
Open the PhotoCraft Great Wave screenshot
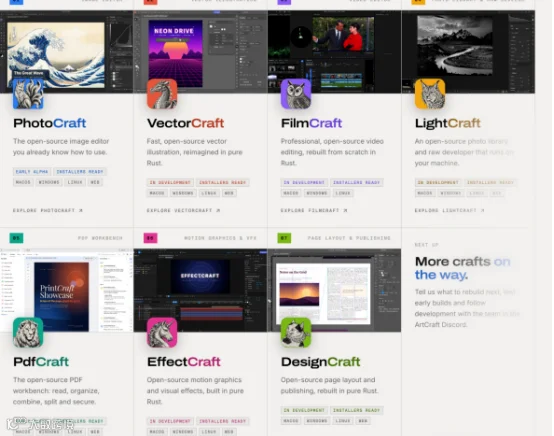click(66, 52)
